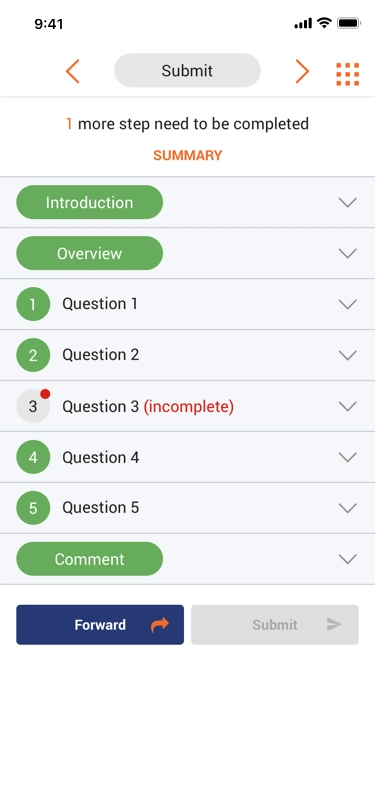Expand the Question 5 chevron
The height and width of the screenshot is (812, 375).
348,508
